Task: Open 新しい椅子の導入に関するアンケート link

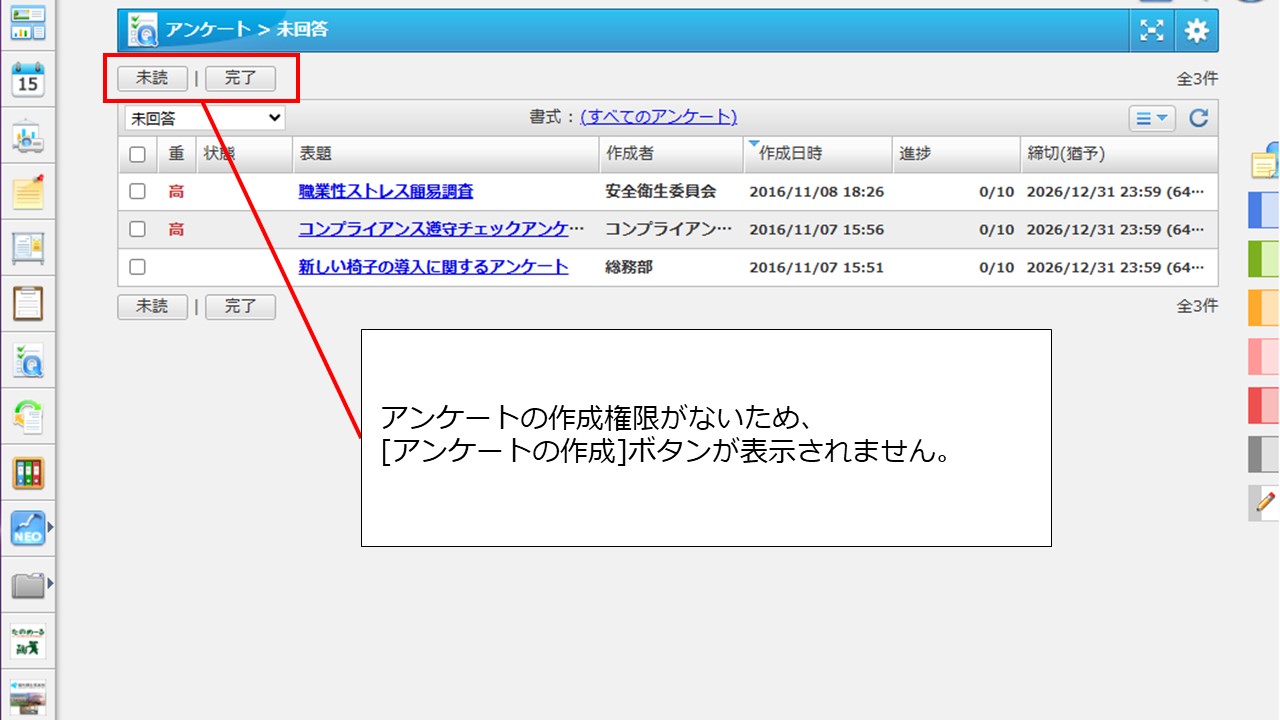Action: tap(433, 267)
